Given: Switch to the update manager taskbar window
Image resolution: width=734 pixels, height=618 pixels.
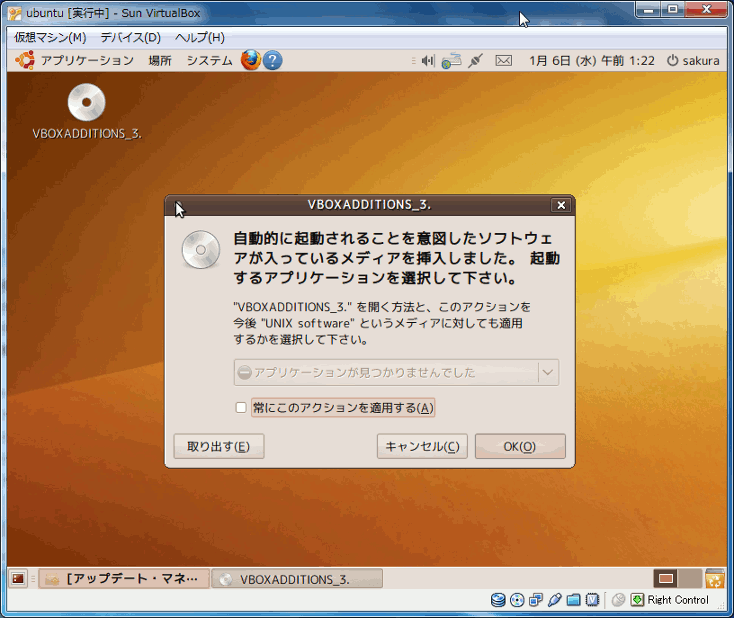Looking at the screenshot, I should coord(124,579).
